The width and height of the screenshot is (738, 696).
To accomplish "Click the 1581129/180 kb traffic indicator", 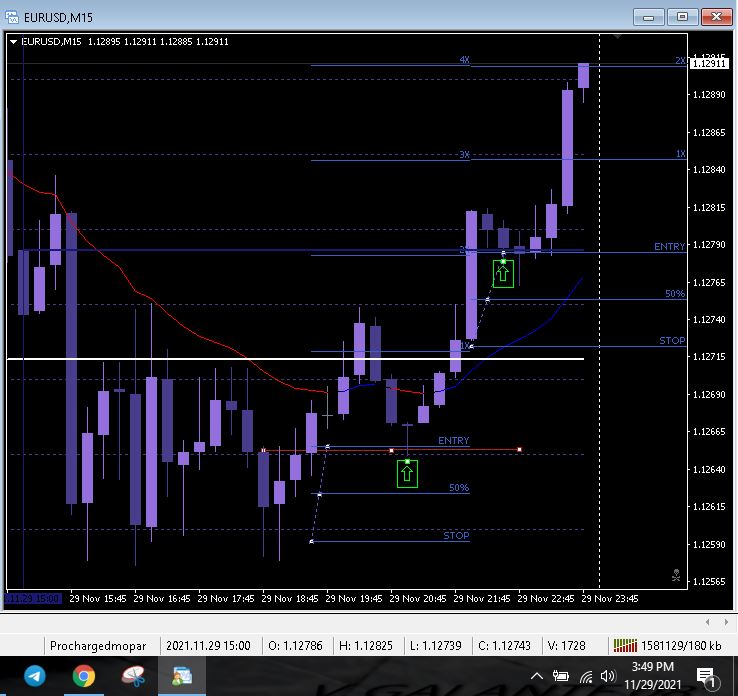I will [681, 646].
